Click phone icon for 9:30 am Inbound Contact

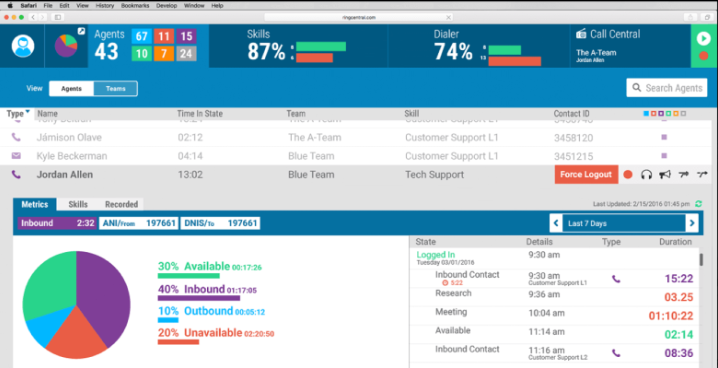click(x=616, y=279)
